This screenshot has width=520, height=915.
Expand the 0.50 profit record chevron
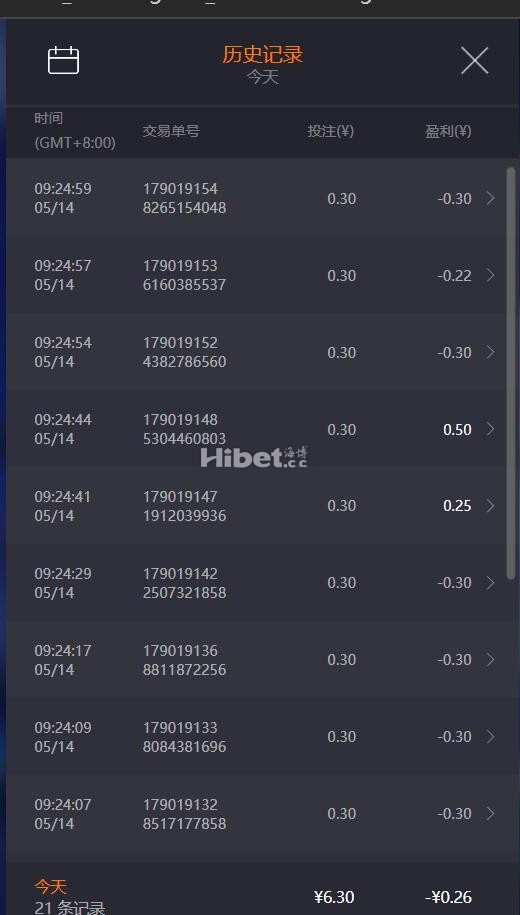click(x=490, y=429)
